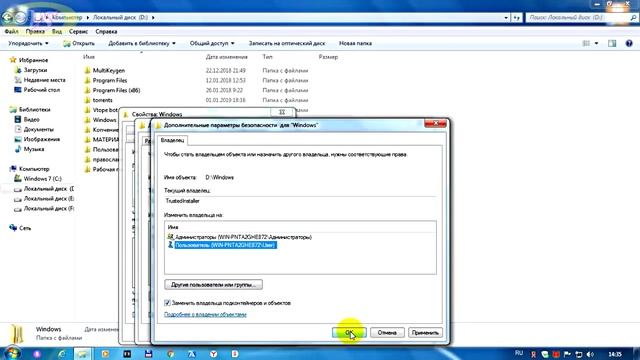
Task: Go back with the Explorer Back arrow
Action: coord(8,18)
